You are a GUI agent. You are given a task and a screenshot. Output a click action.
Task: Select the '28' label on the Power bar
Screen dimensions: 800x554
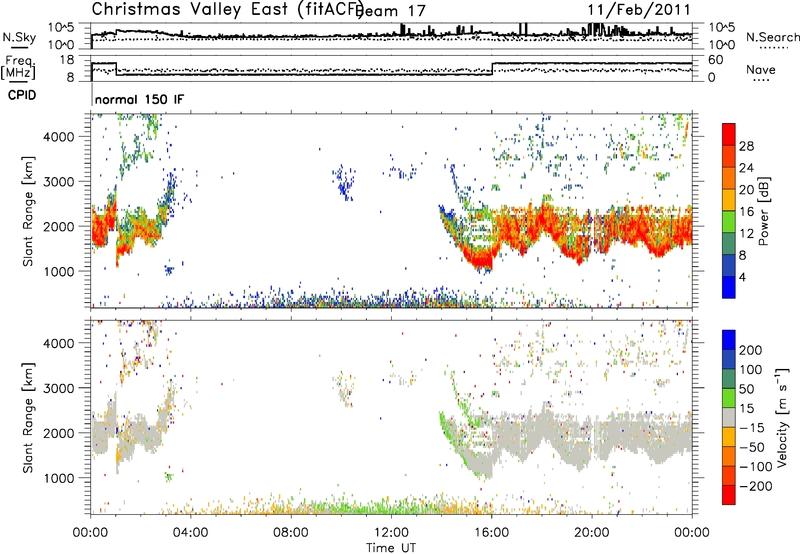(746, 146)
